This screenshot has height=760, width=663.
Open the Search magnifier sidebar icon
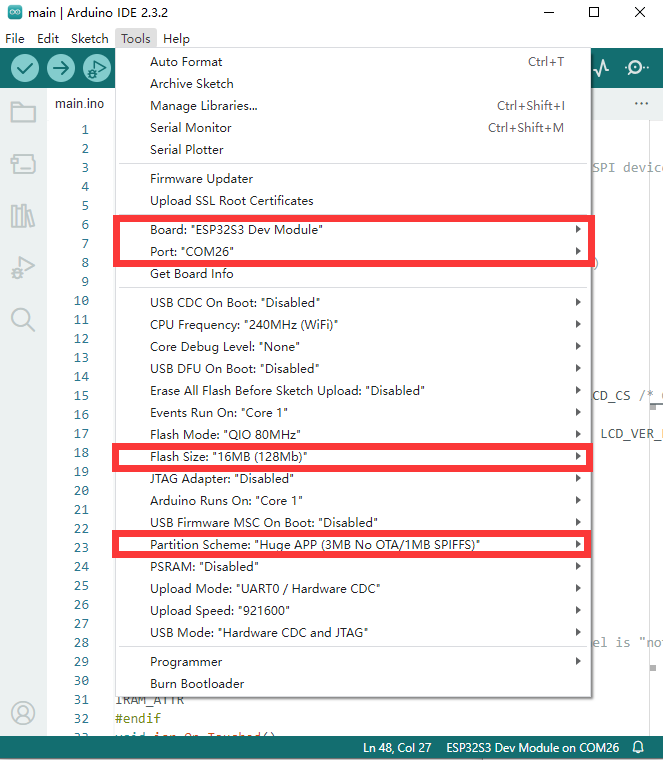point(23,320)
